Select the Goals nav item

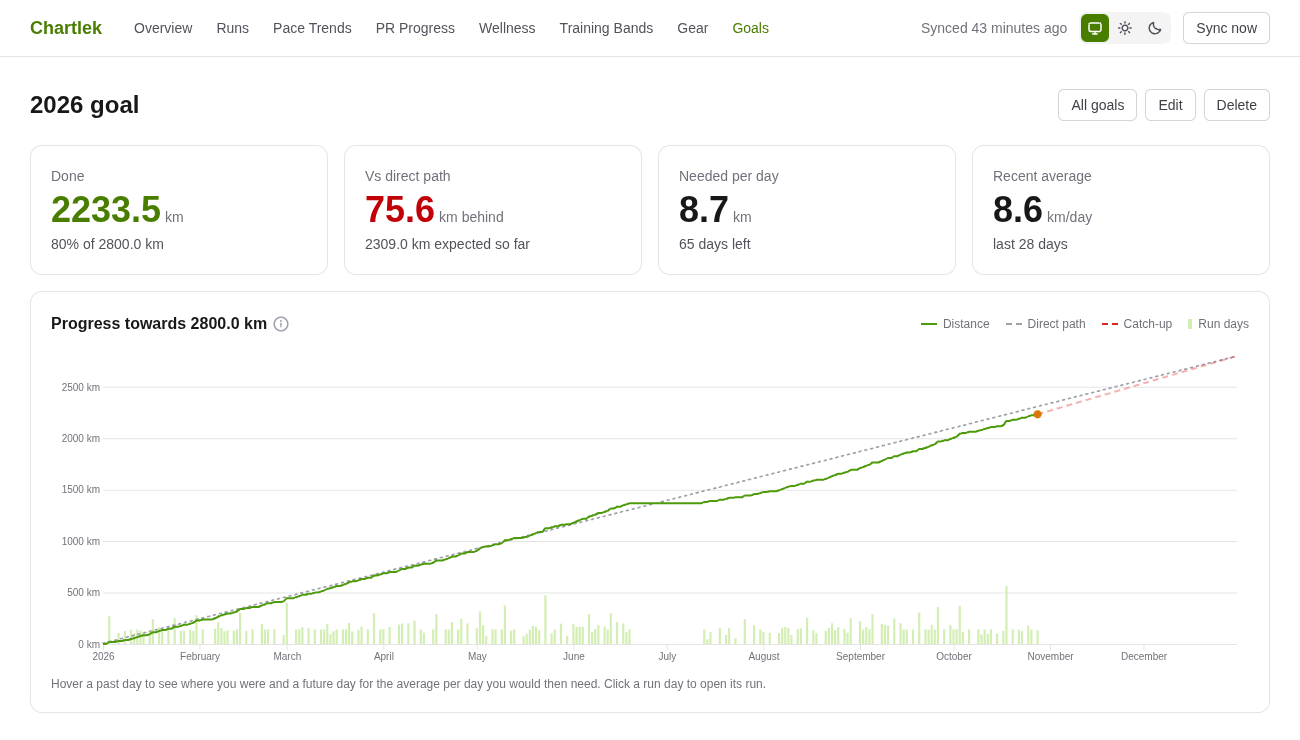pos(751,28)
